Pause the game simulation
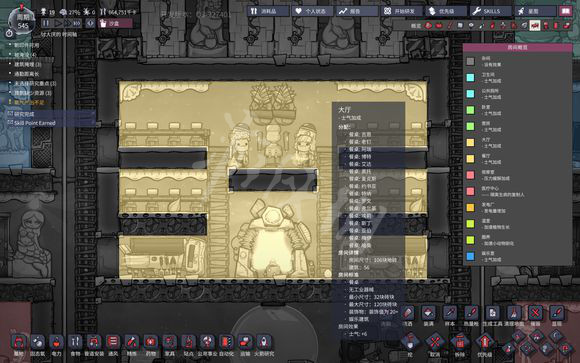 [46, 23]
